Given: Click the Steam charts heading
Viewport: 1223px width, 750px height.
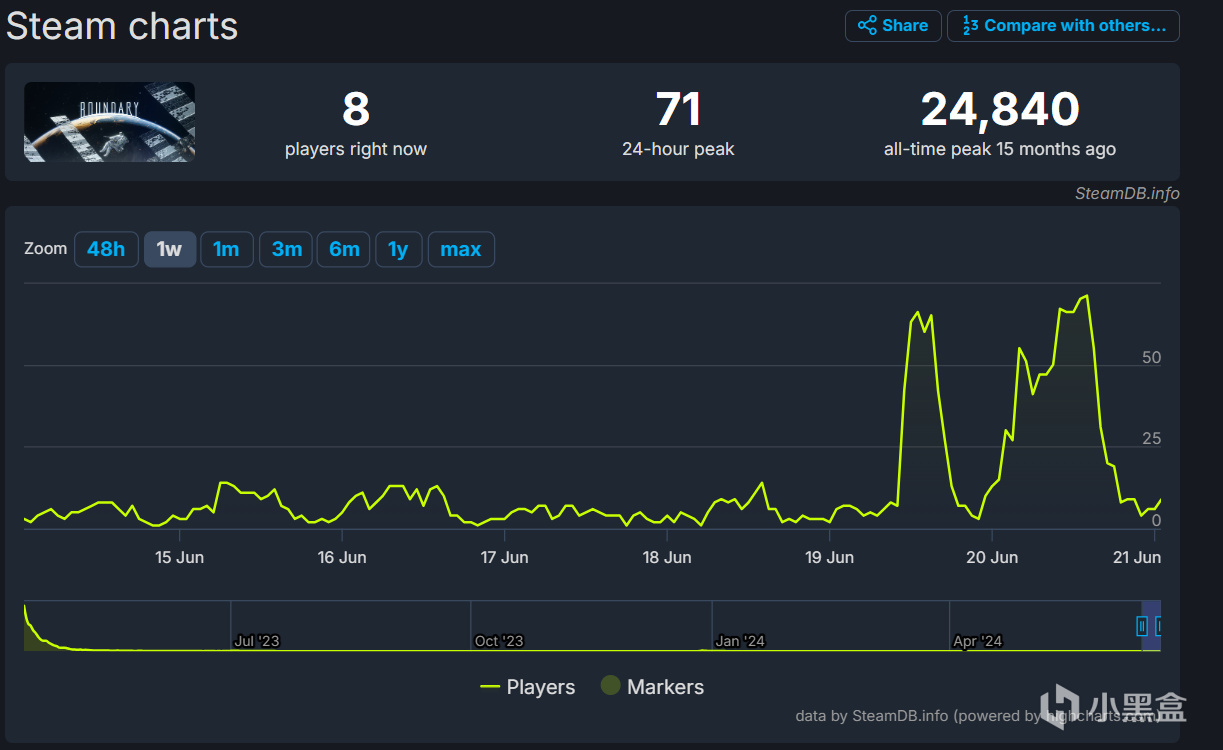Looking at the screenshot, I should tap(122, 26).
